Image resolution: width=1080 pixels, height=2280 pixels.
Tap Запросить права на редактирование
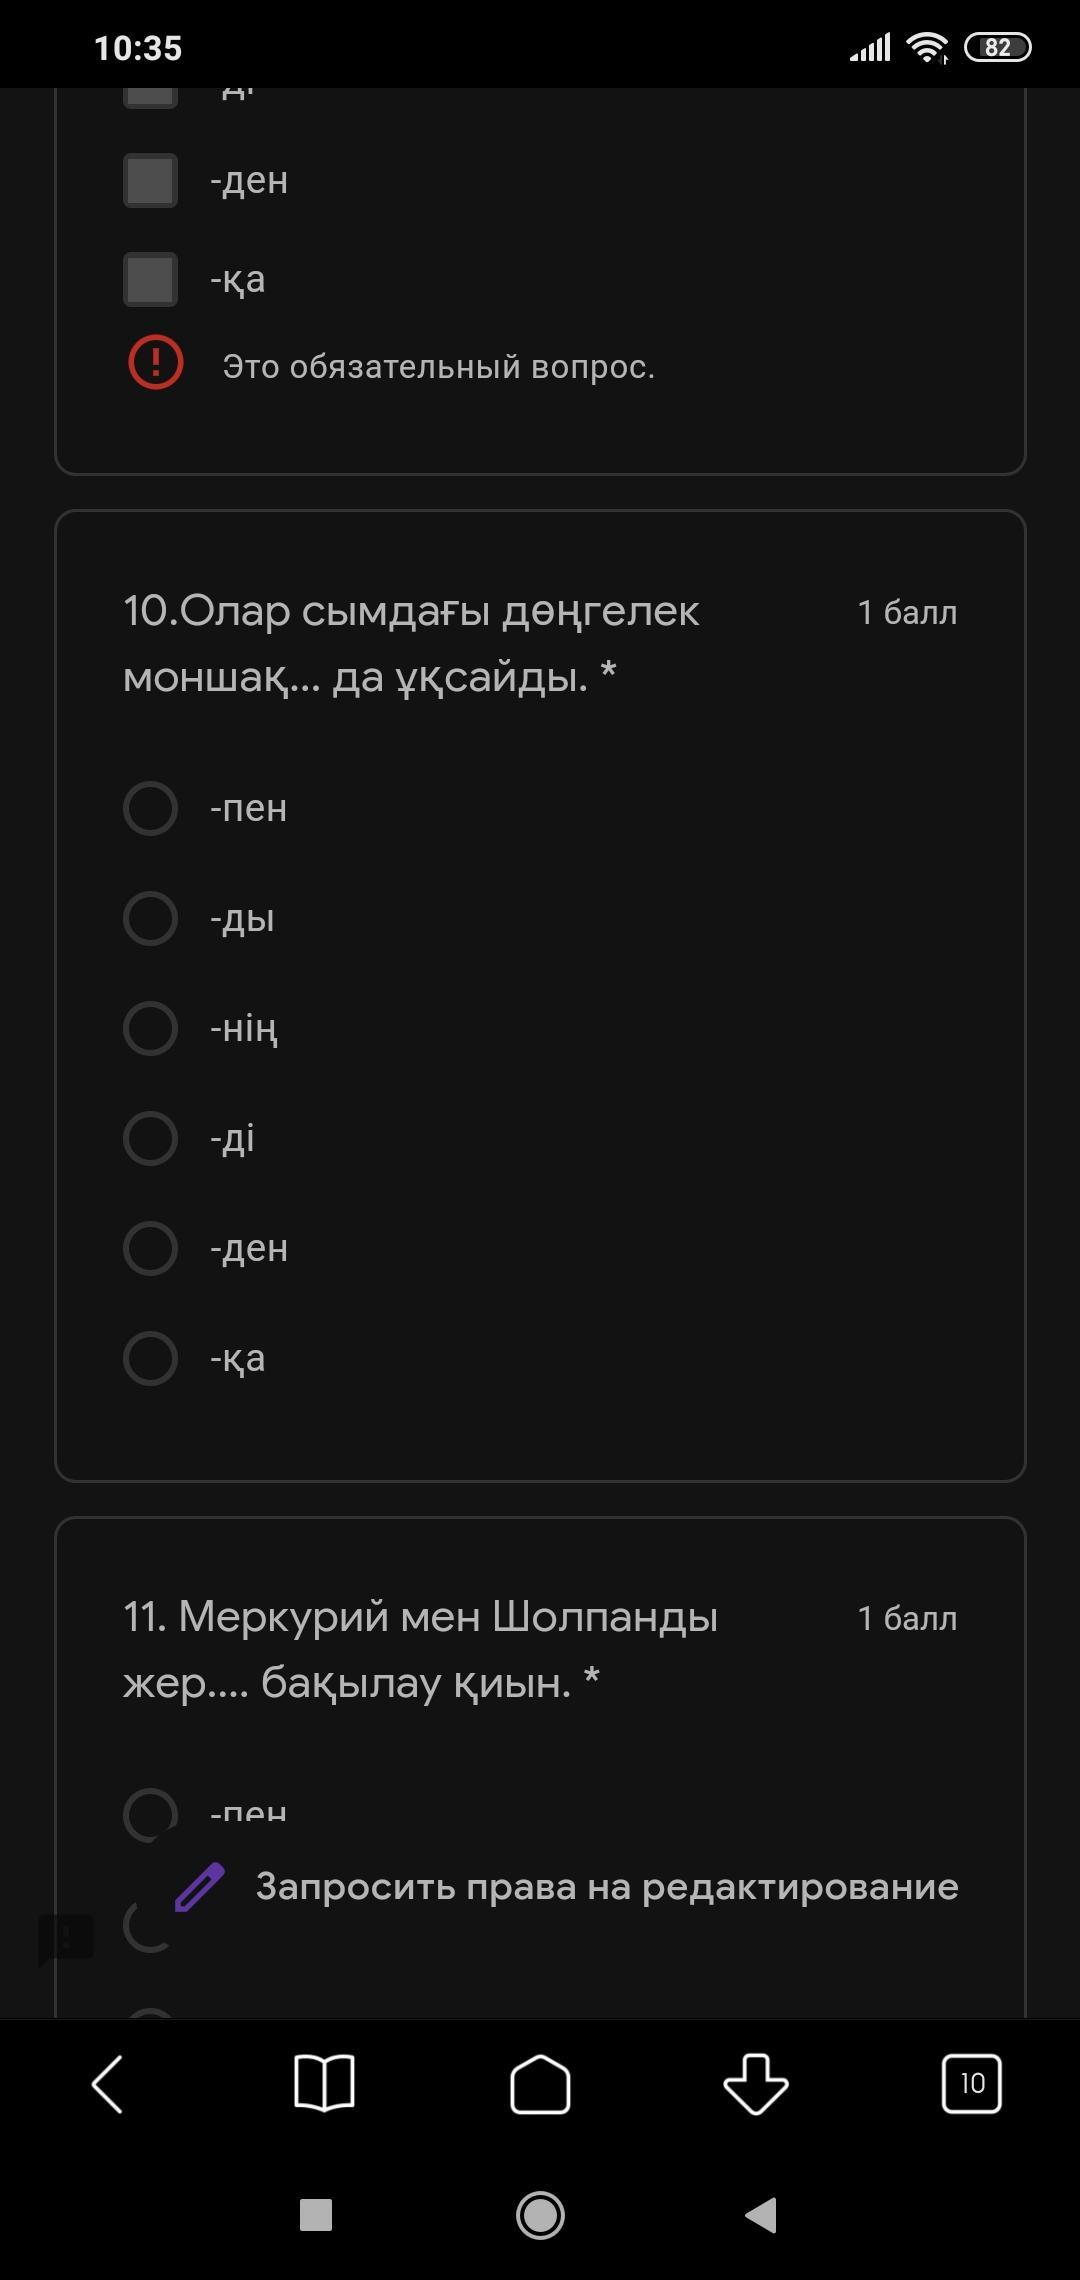[606, 1887]
